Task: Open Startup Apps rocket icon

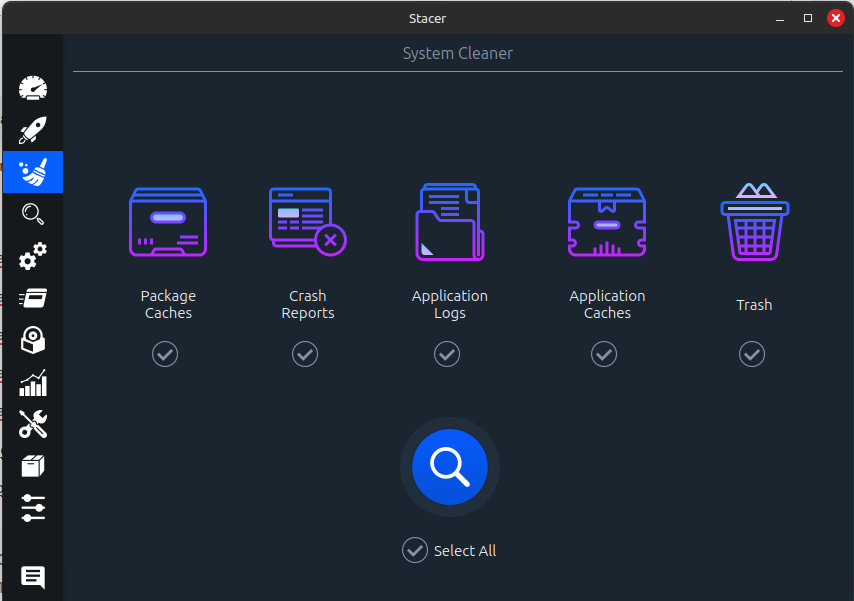Action: (x=33, y=130)
